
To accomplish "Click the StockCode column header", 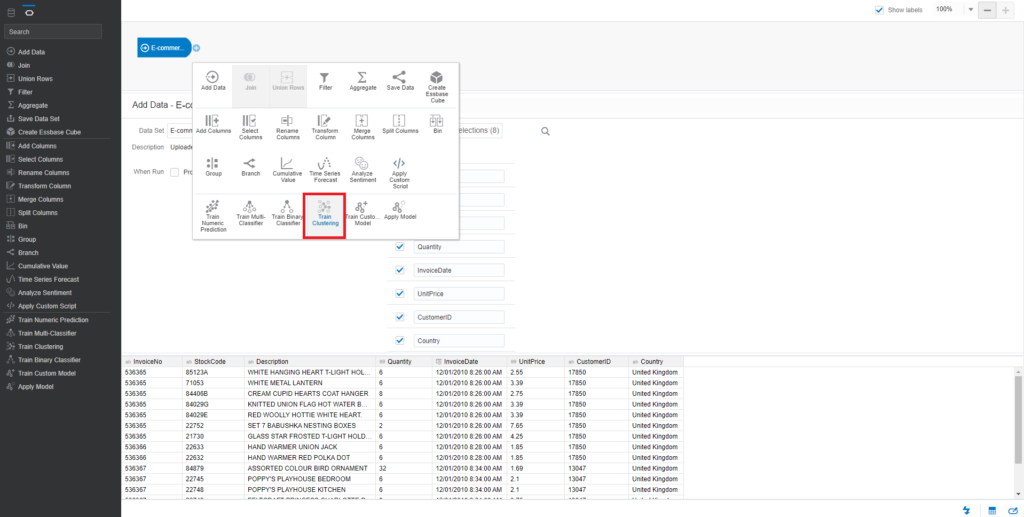I will [214, 361].
